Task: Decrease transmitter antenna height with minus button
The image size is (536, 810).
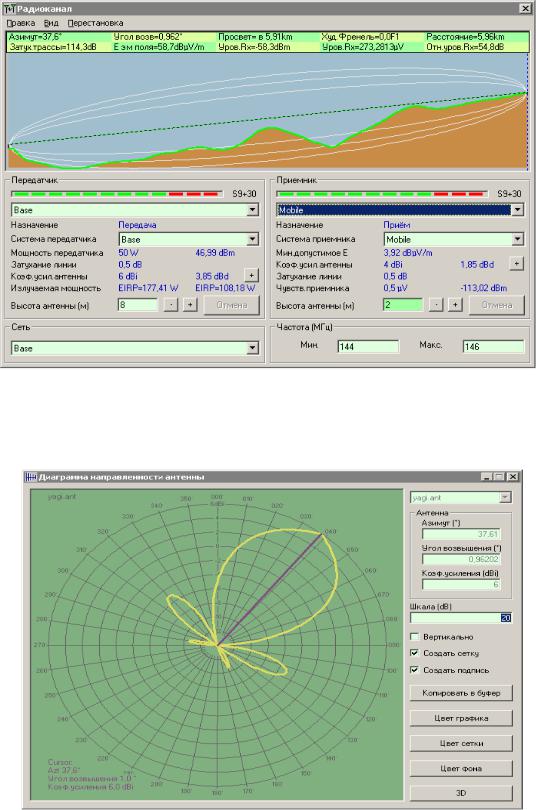Action: 170,305
